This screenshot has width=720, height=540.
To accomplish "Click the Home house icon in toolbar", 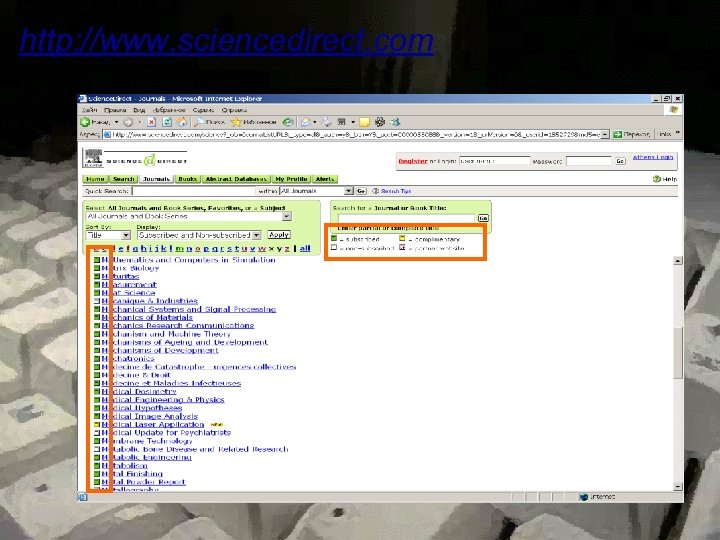I will coord(182,122).
